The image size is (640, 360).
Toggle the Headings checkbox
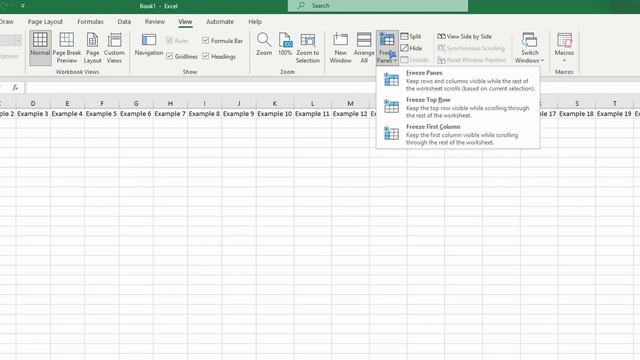pyautogui.click(x=205, y=56)
